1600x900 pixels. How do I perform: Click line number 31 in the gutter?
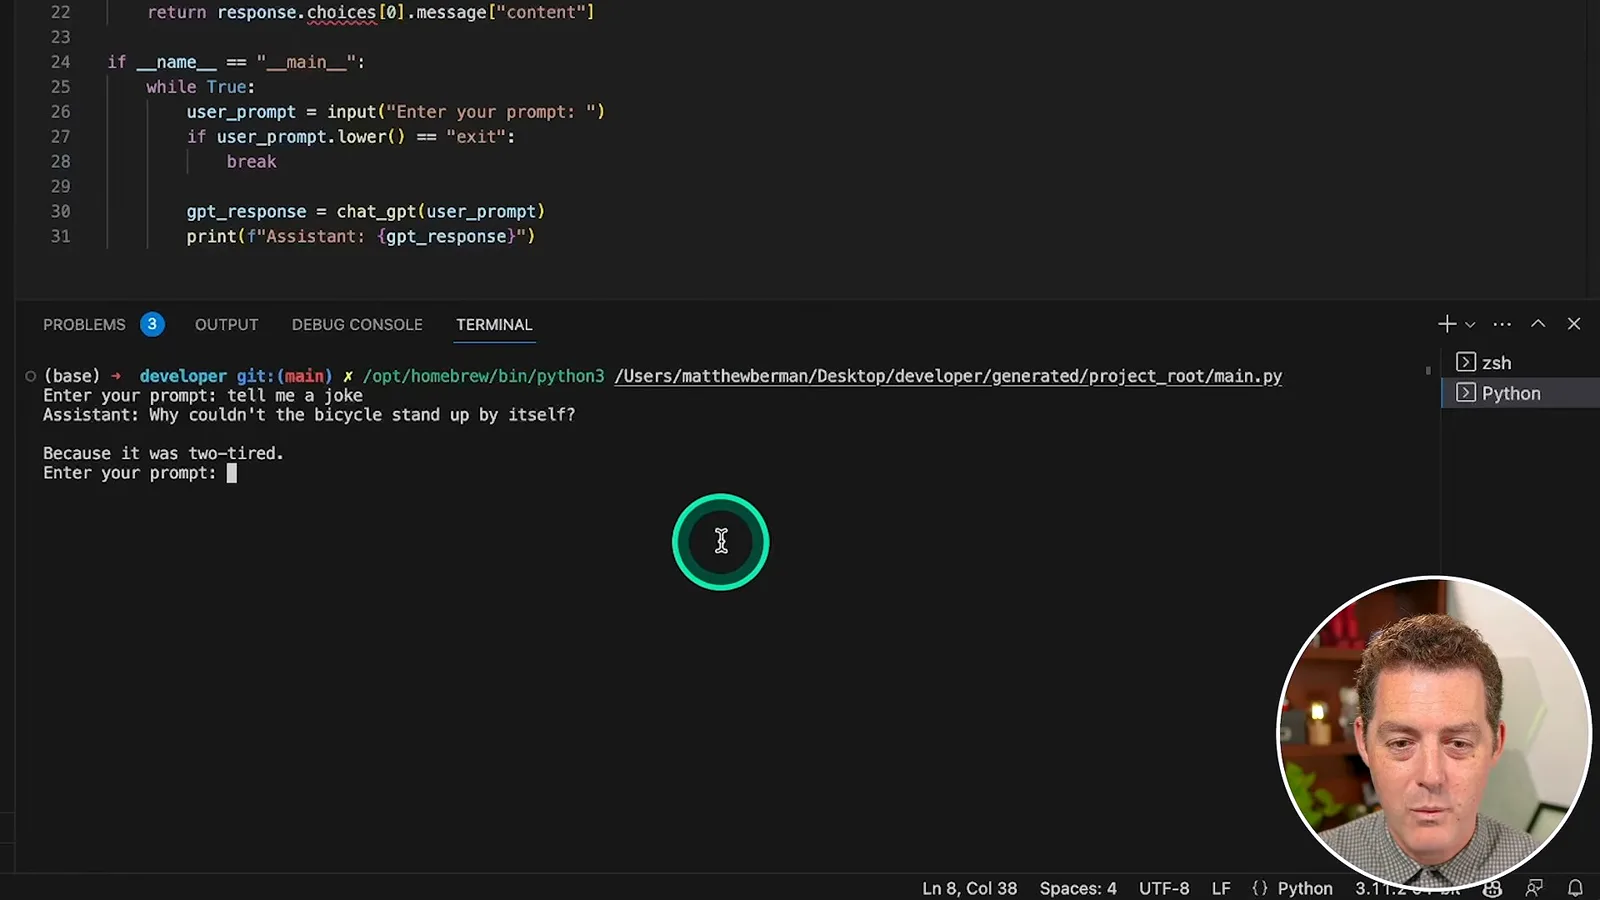(x=60, y=237)
